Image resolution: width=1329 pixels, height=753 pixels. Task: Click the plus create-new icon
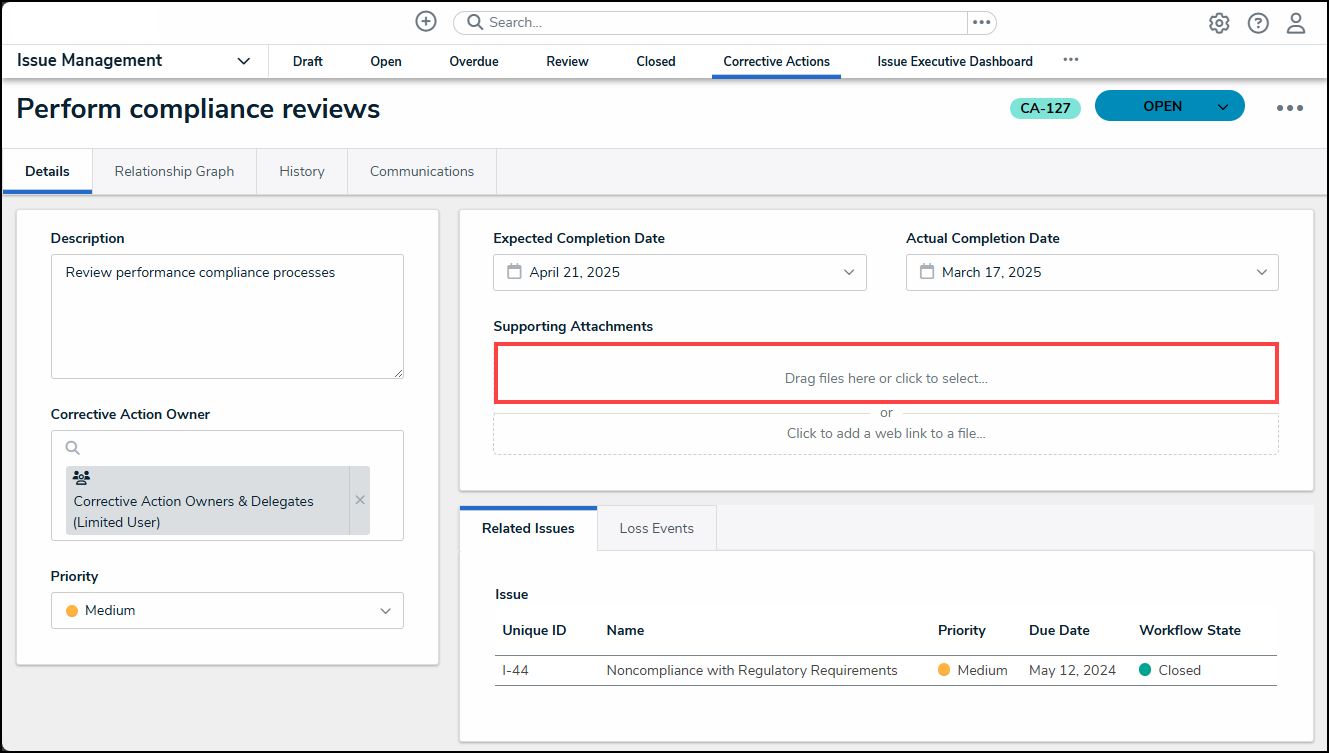(x=426, y=22)
